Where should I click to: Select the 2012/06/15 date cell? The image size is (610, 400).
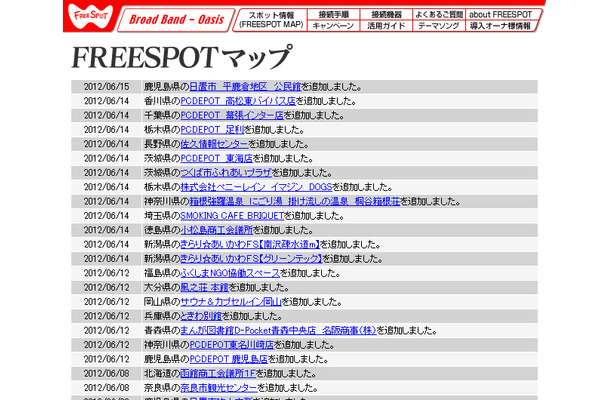click(106, 87)
